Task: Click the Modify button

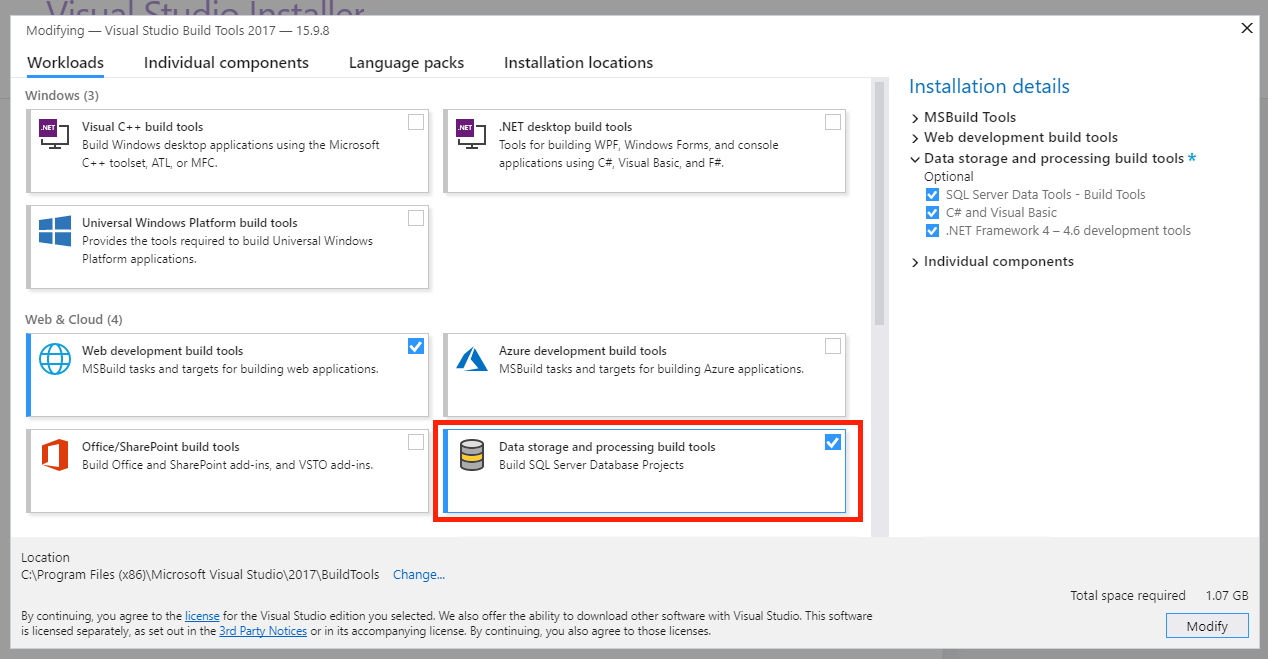Action: 1207,626
